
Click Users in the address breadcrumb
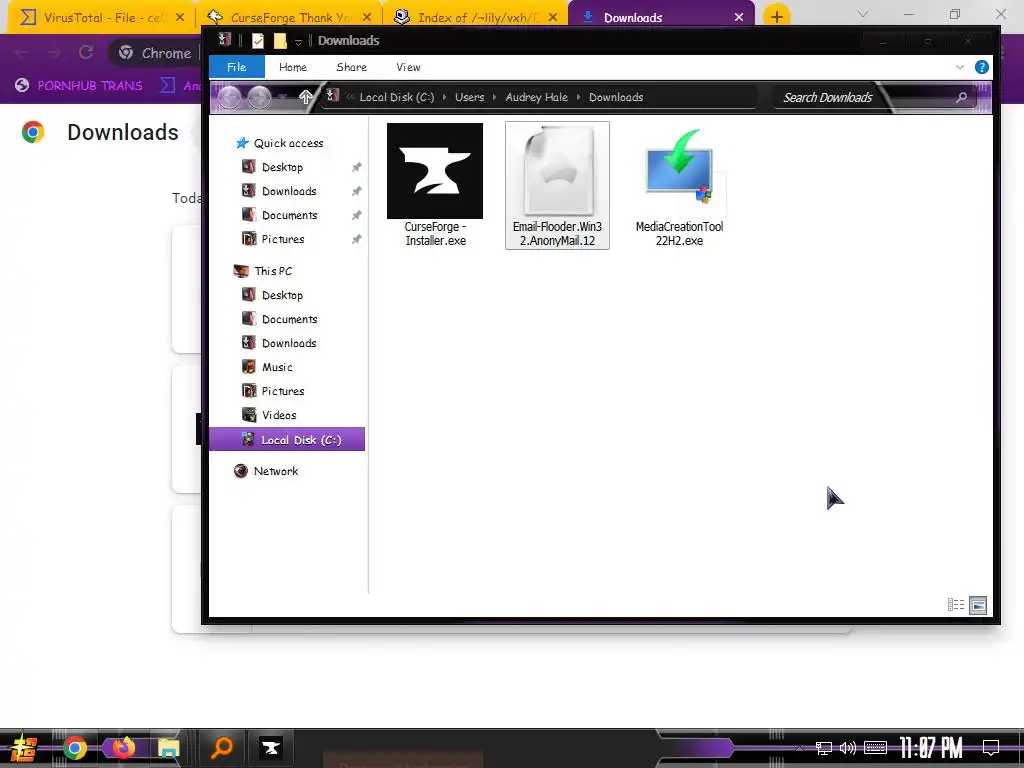(x=470, y=97)
